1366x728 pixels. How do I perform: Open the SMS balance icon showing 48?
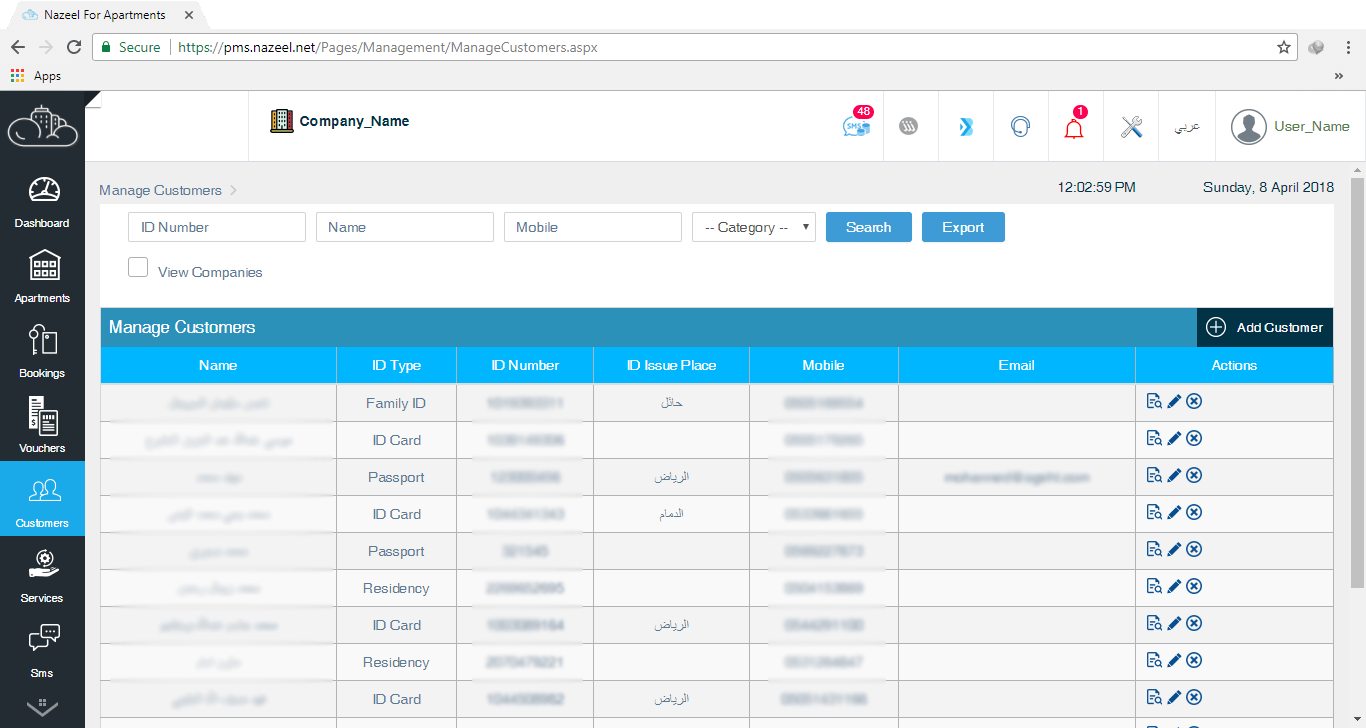[856, 127]
